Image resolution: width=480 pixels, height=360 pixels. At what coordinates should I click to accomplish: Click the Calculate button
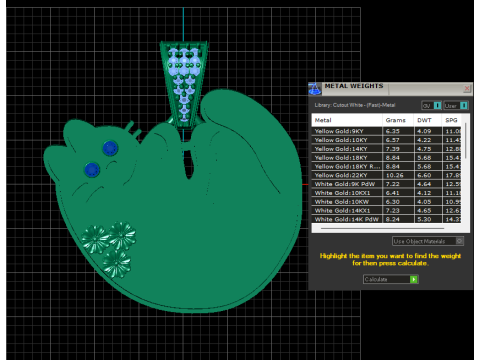pyautogui.click(x=391, y=279)
